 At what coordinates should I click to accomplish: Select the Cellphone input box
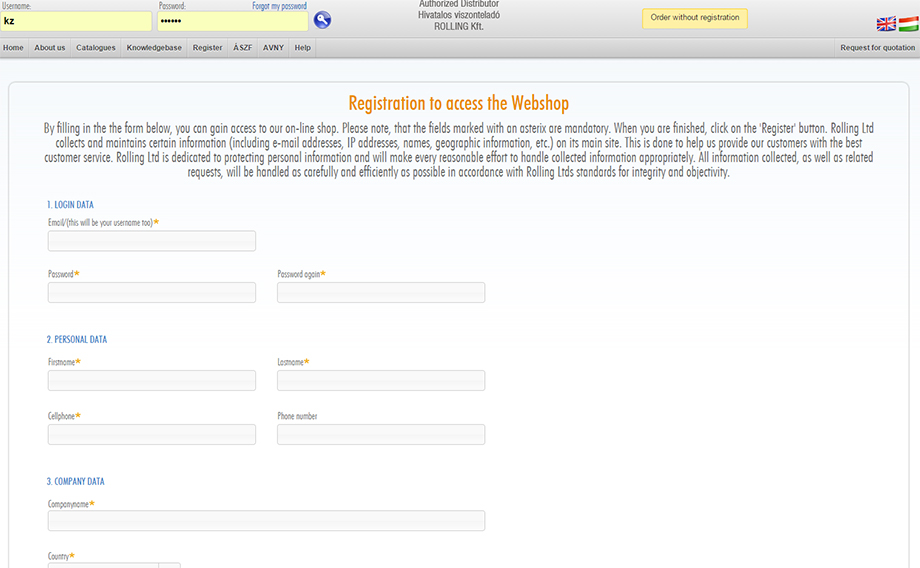tap(152, 434)
